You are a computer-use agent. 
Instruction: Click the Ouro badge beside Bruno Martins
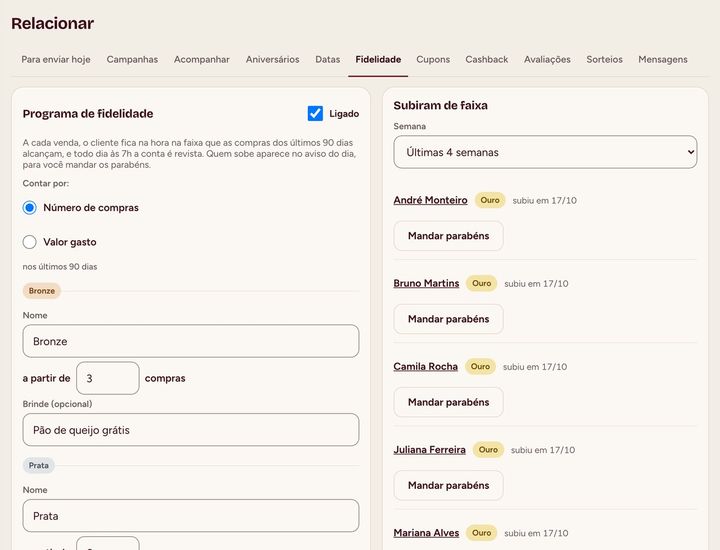click(482, 283)
